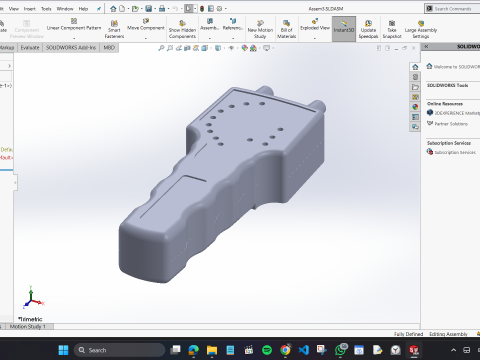480x360 pixels.
Task: Open SOLIDWORKS Resources home tab in task pane
Action: tap(415, 67)
